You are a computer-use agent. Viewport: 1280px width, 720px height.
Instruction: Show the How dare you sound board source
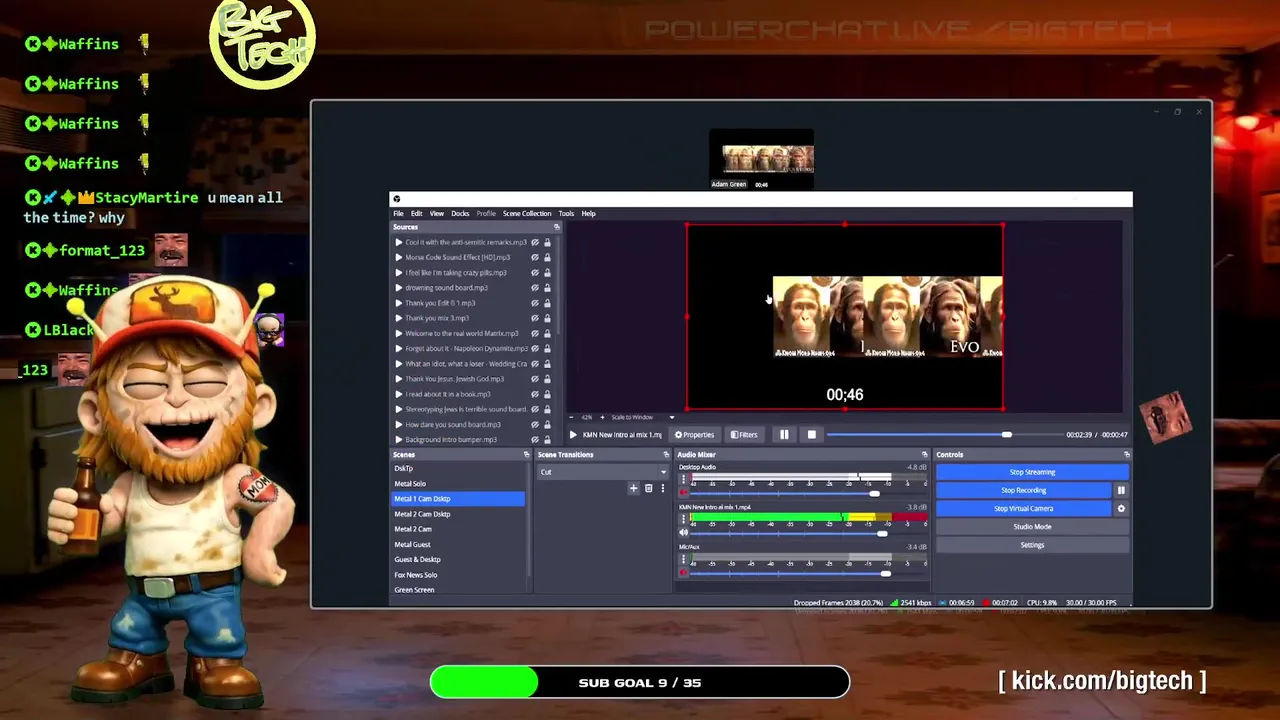535,424
